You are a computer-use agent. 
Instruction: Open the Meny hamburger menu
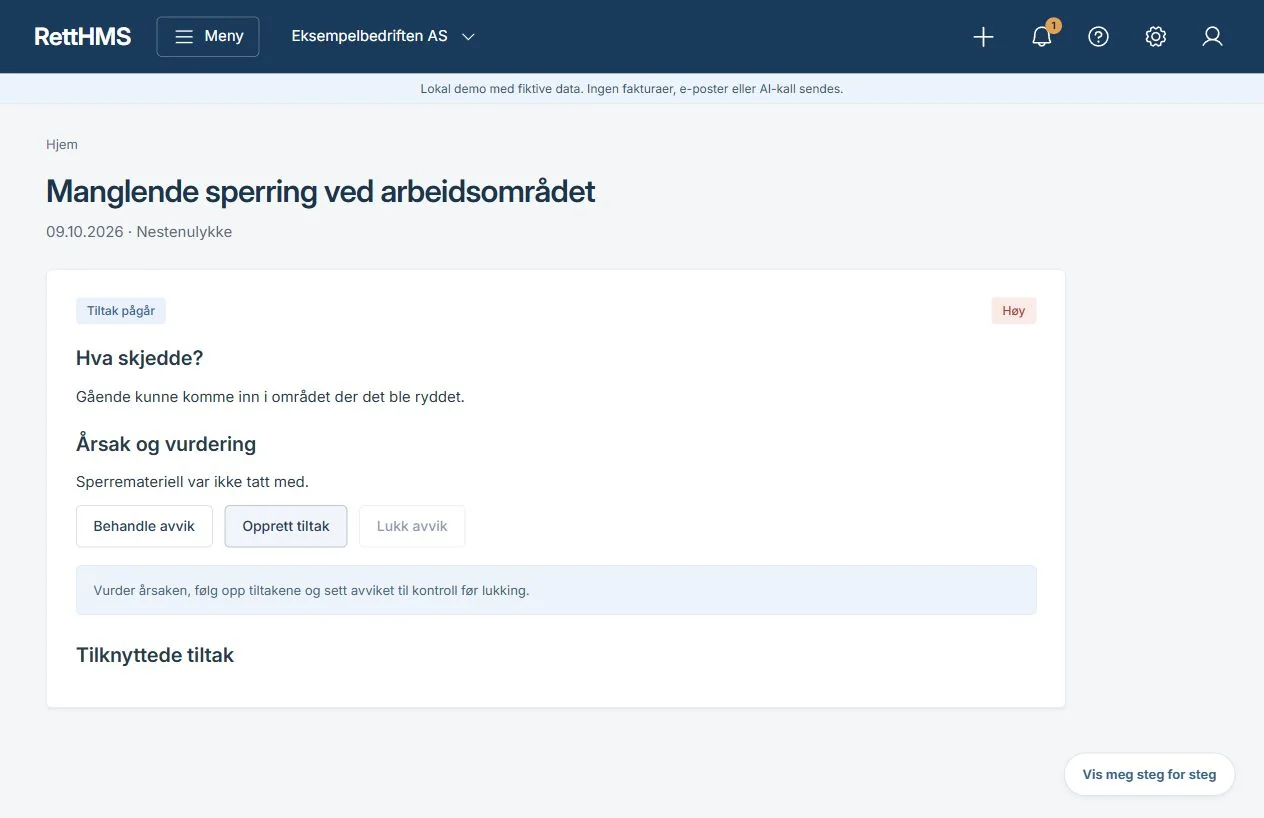coord(208,36)
